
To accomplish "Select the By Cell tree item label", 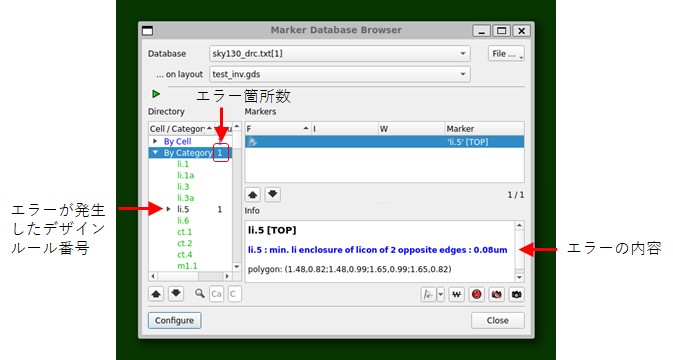I will click(x=177, y=141).
